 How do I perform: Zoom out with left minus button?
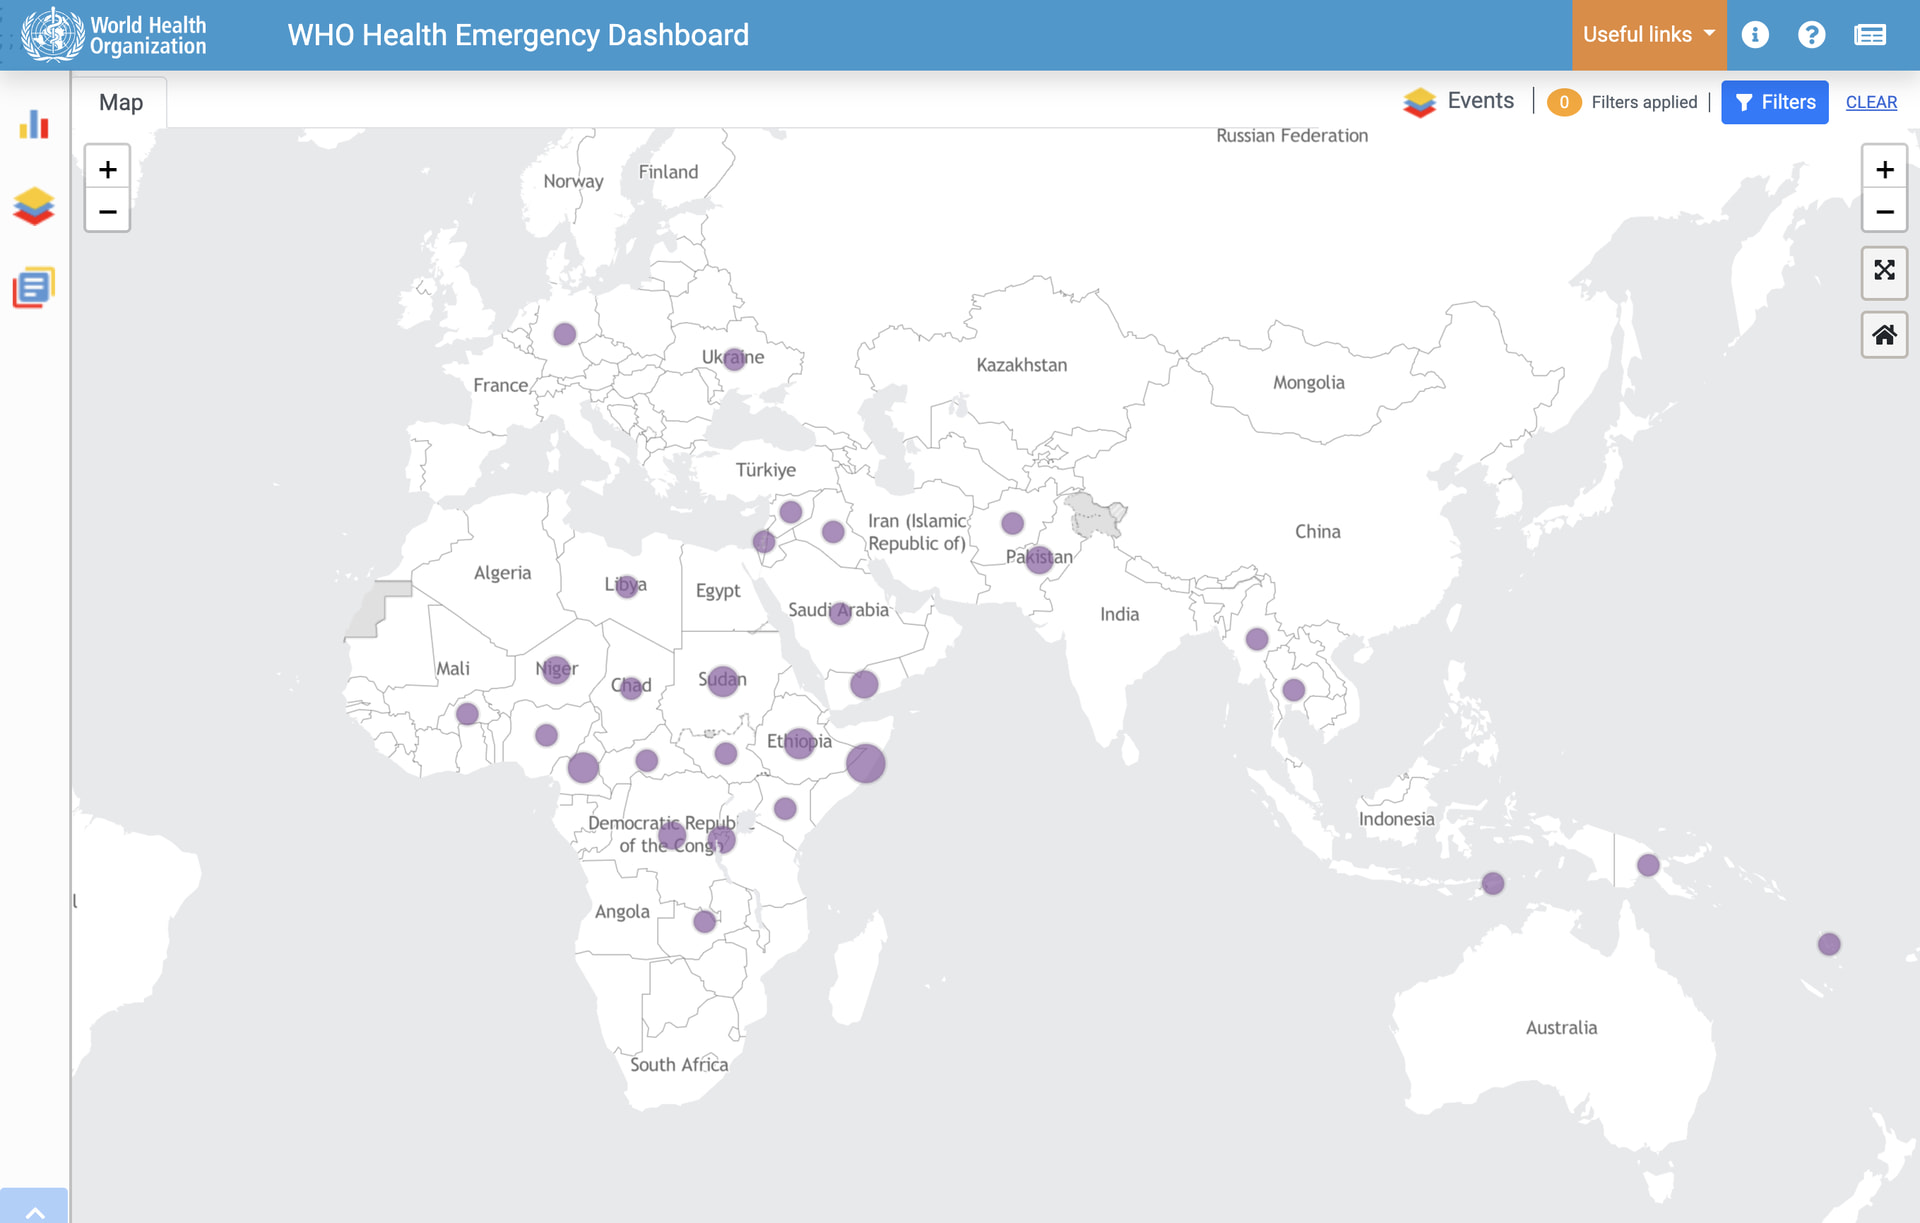point(108,211)
